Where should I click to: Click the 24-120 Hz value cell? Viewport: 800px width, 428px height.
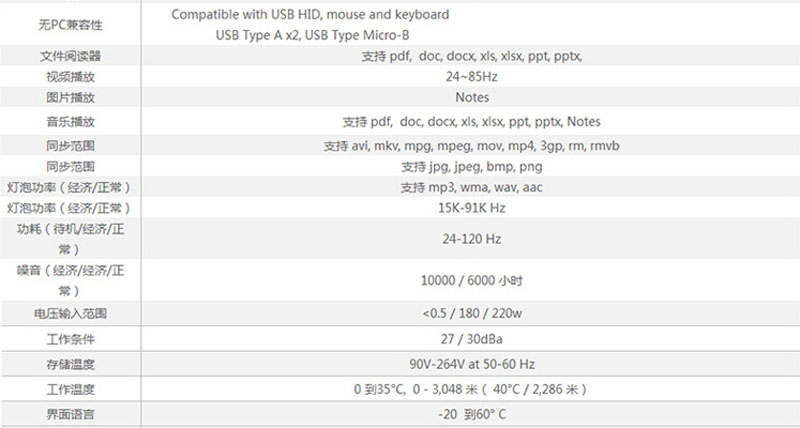coord(471,240)
